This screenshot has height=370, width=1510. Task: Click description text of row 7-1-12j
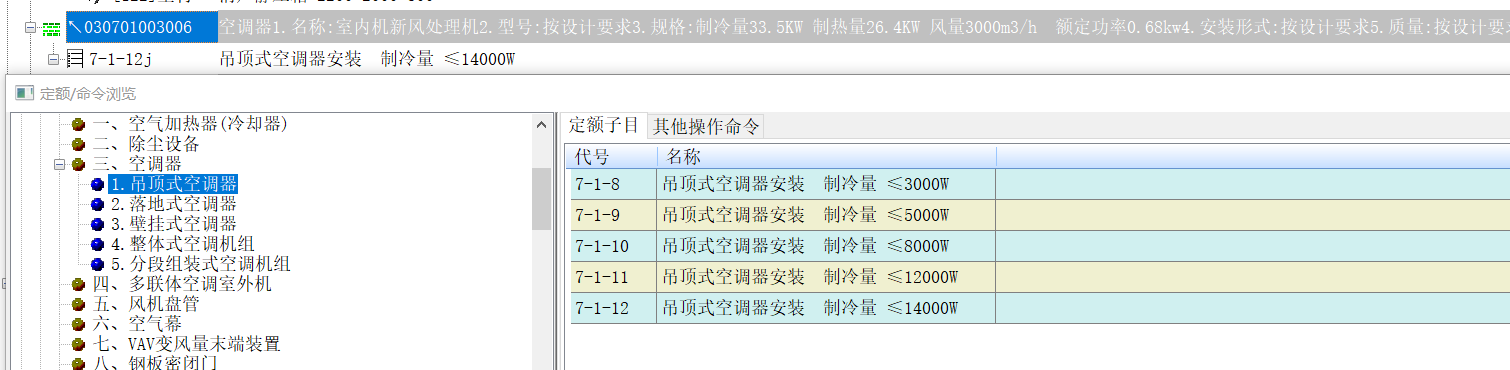(367, 60)
